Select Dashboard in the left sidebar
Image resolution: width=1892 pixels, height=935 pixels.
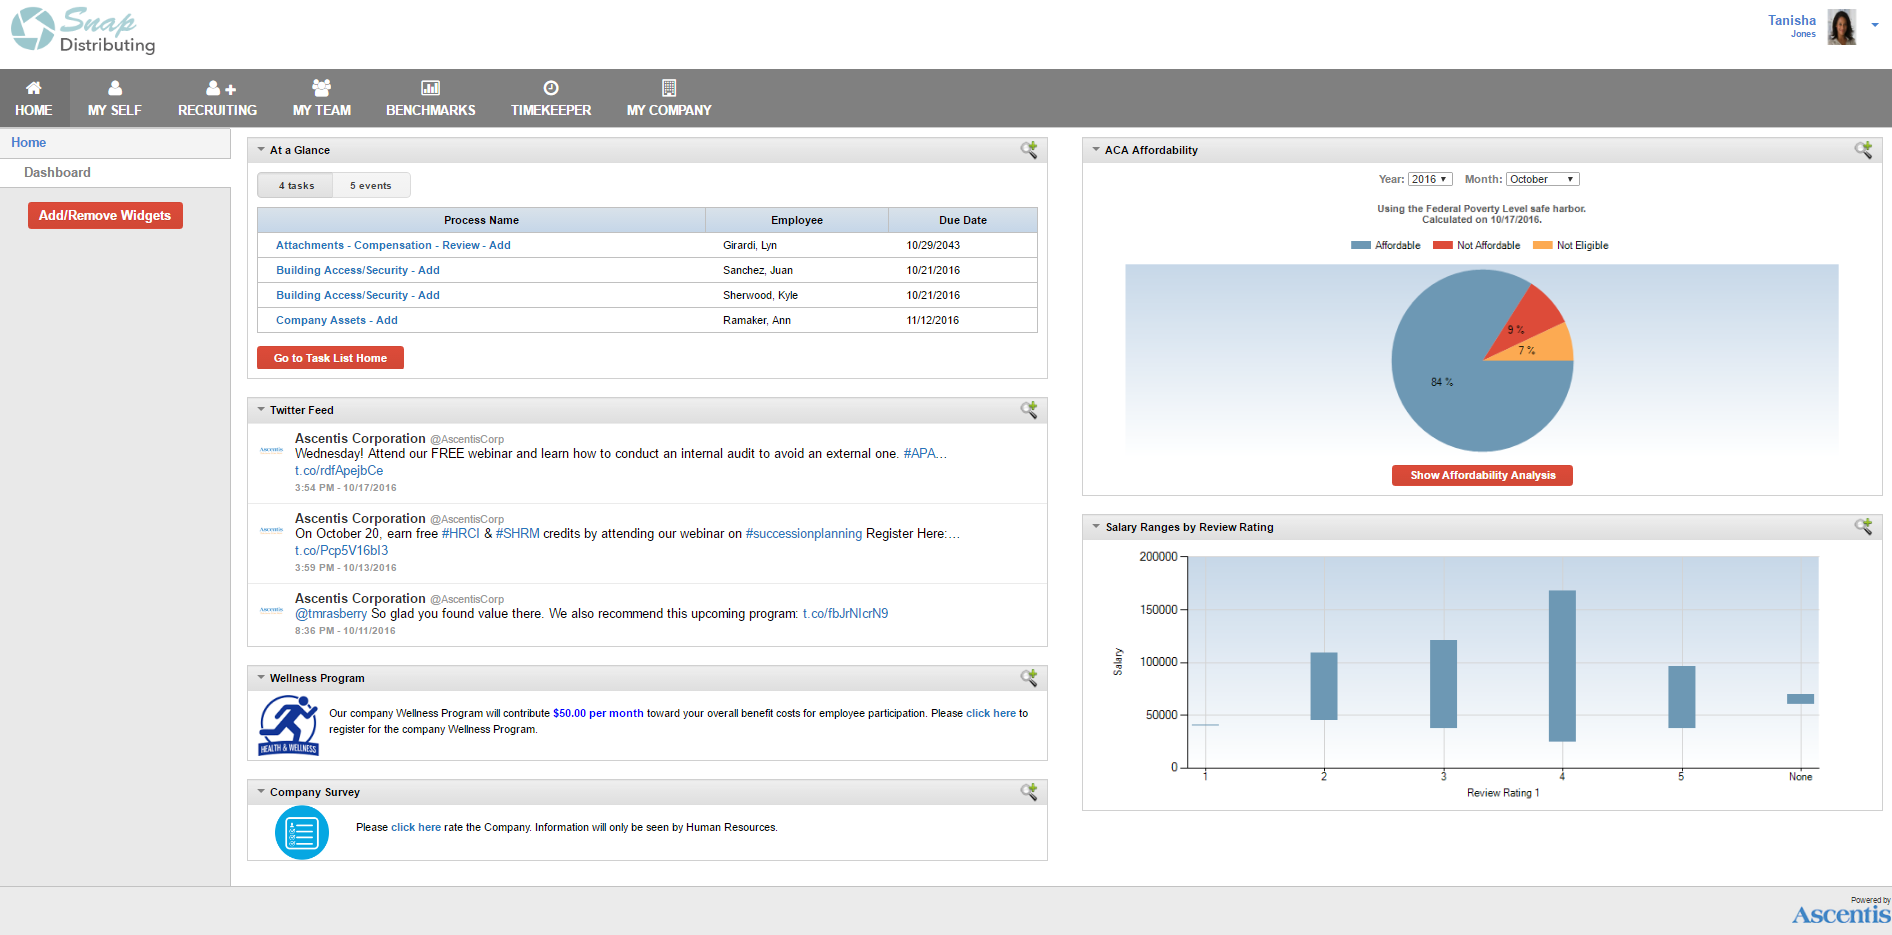point(57,172)
